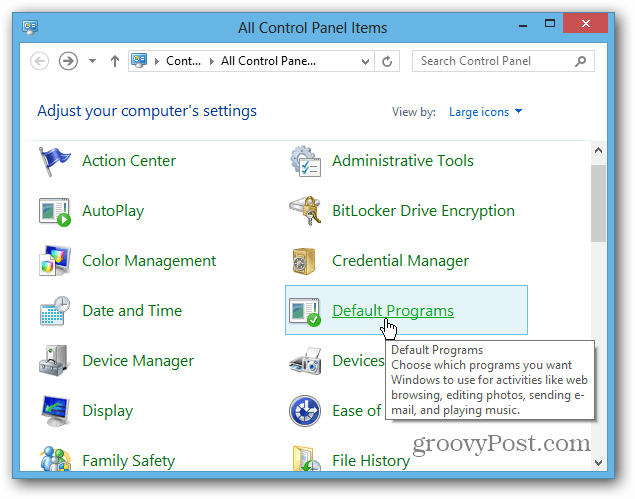The image size is (635, 499).
Task: Click the search magnifier icon
Action: pyautogui.click(x=580, y=61)
